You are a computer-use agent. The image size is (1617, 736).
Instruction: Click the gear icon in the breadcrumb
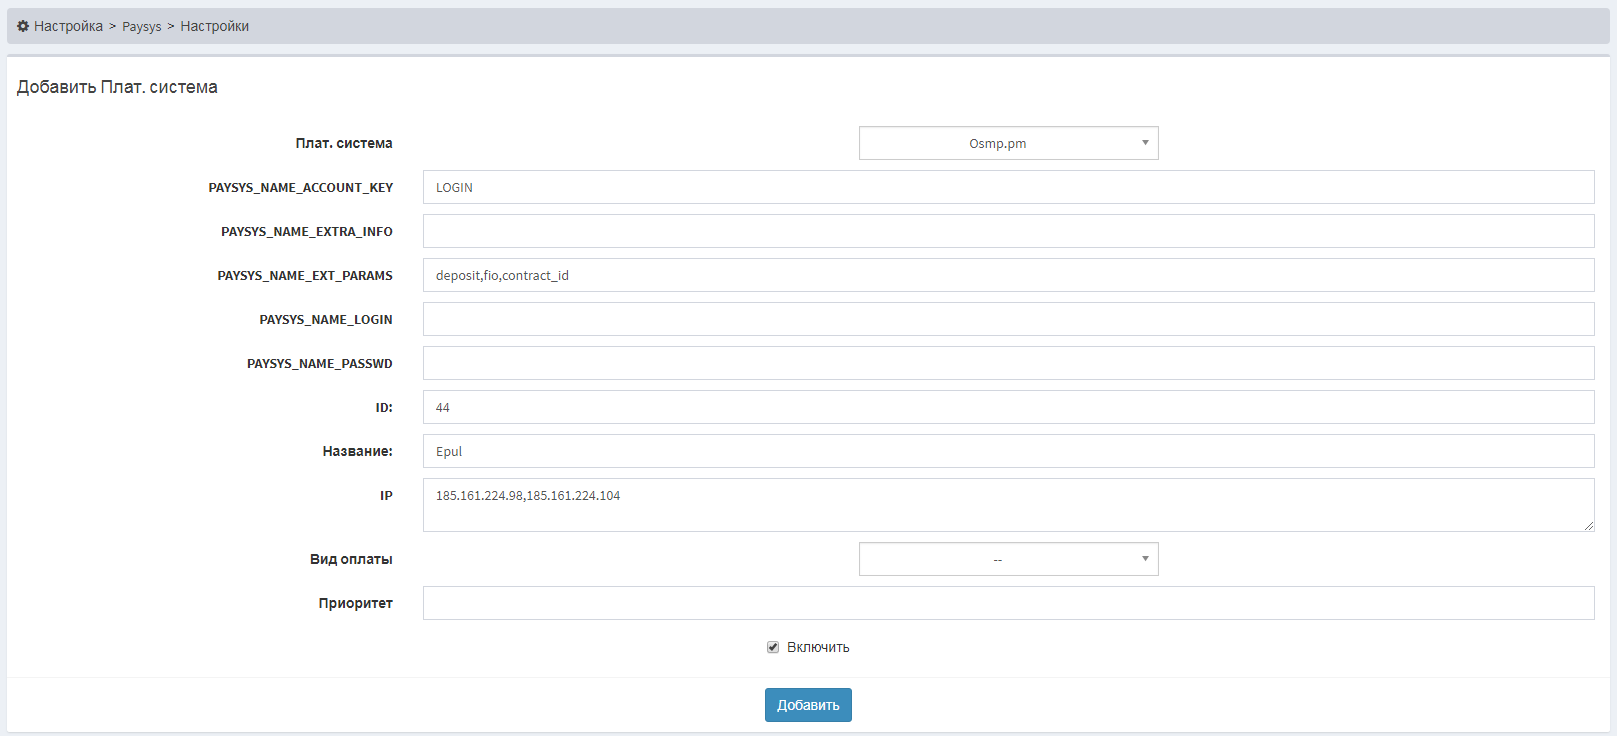(x=23, y=26)
